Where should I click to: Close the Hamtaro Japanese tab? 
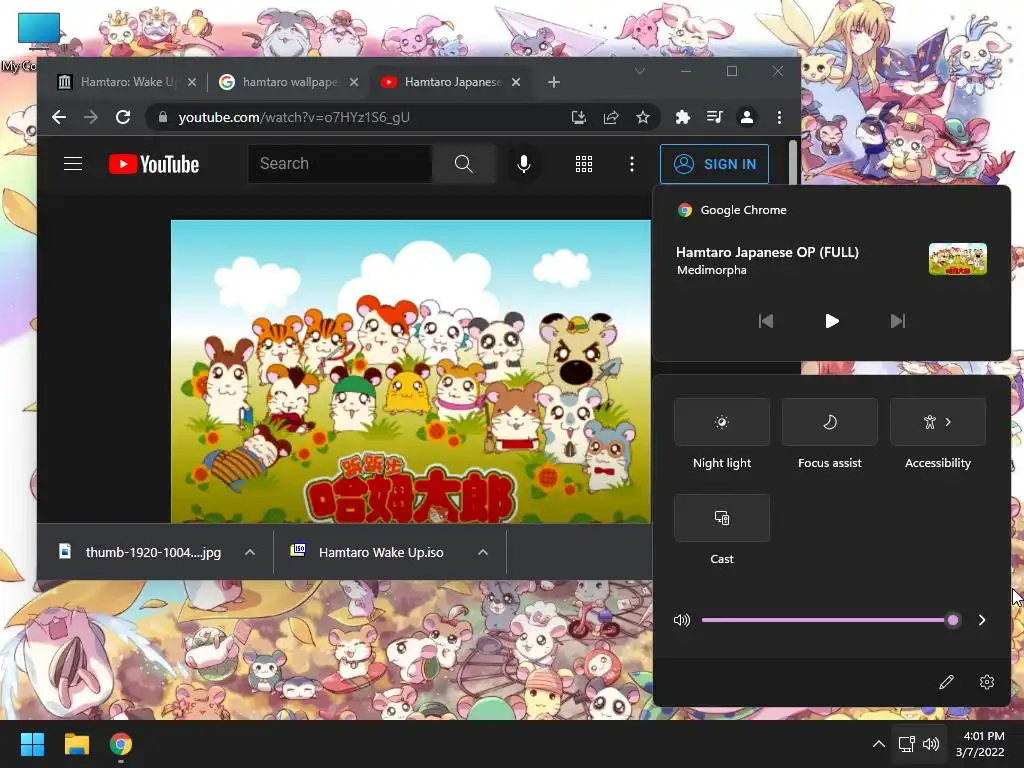click(x=515, y=82)
